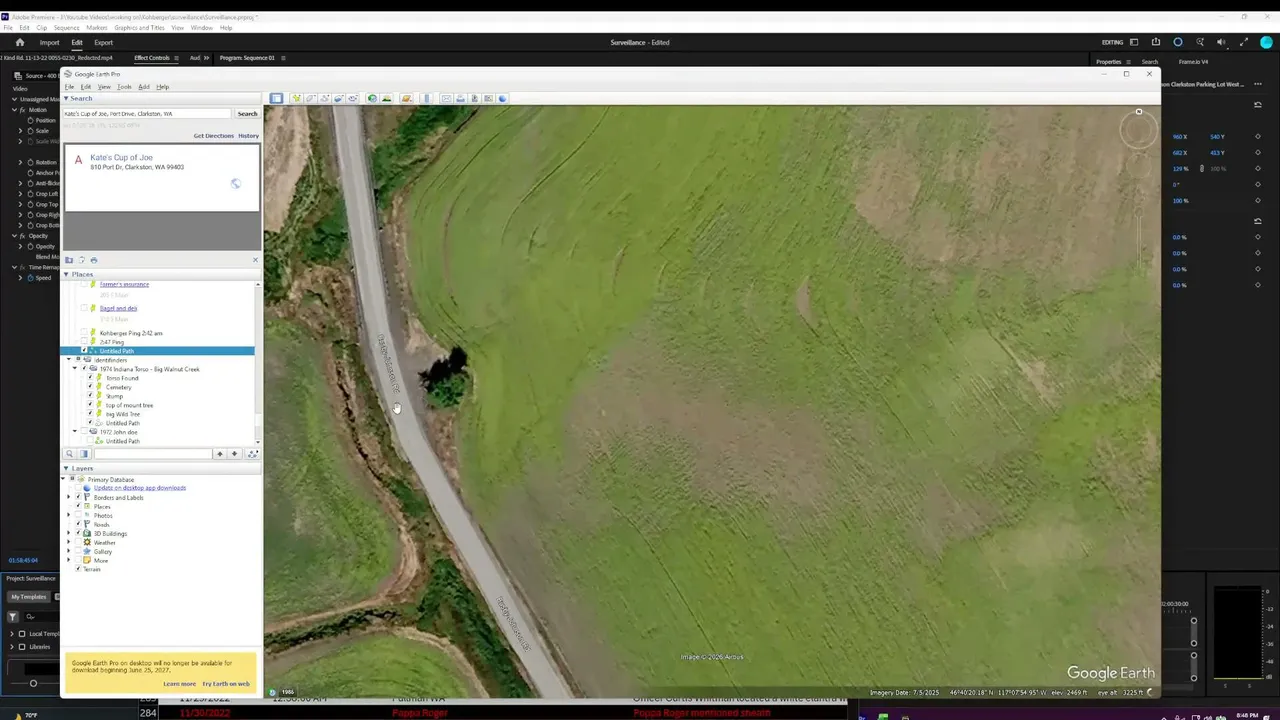Open the Add menu in Google Earth Pro
Viewport: 1280px width, 720px height.
(x=144, y=87)
